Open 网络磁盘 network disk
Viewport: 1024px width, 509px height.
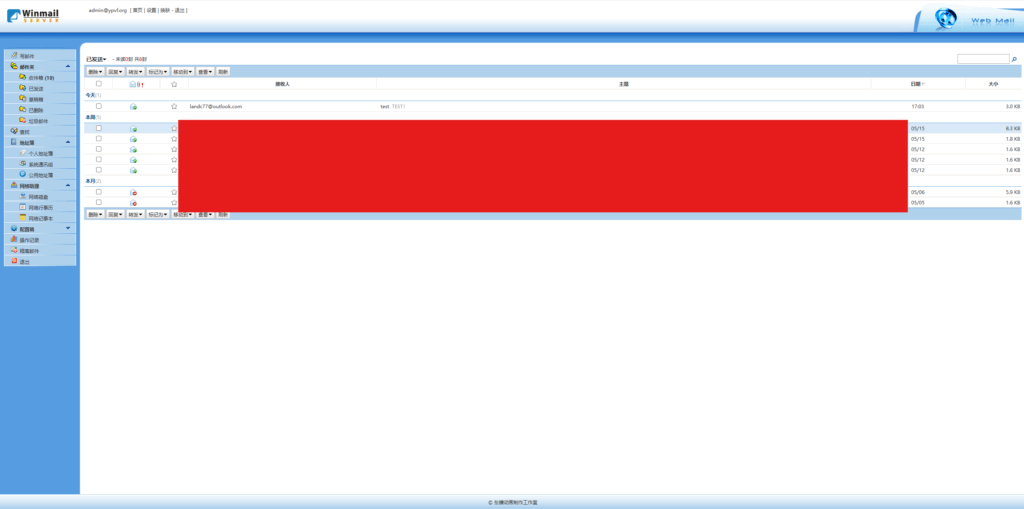[40, 197]
